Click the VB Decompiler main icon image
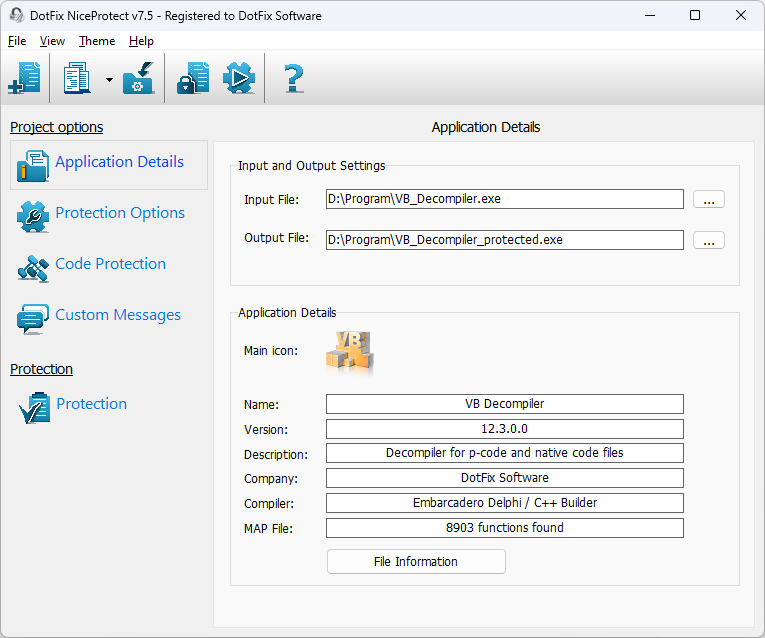Screen dimensions: 765x638 pos(350,353)
